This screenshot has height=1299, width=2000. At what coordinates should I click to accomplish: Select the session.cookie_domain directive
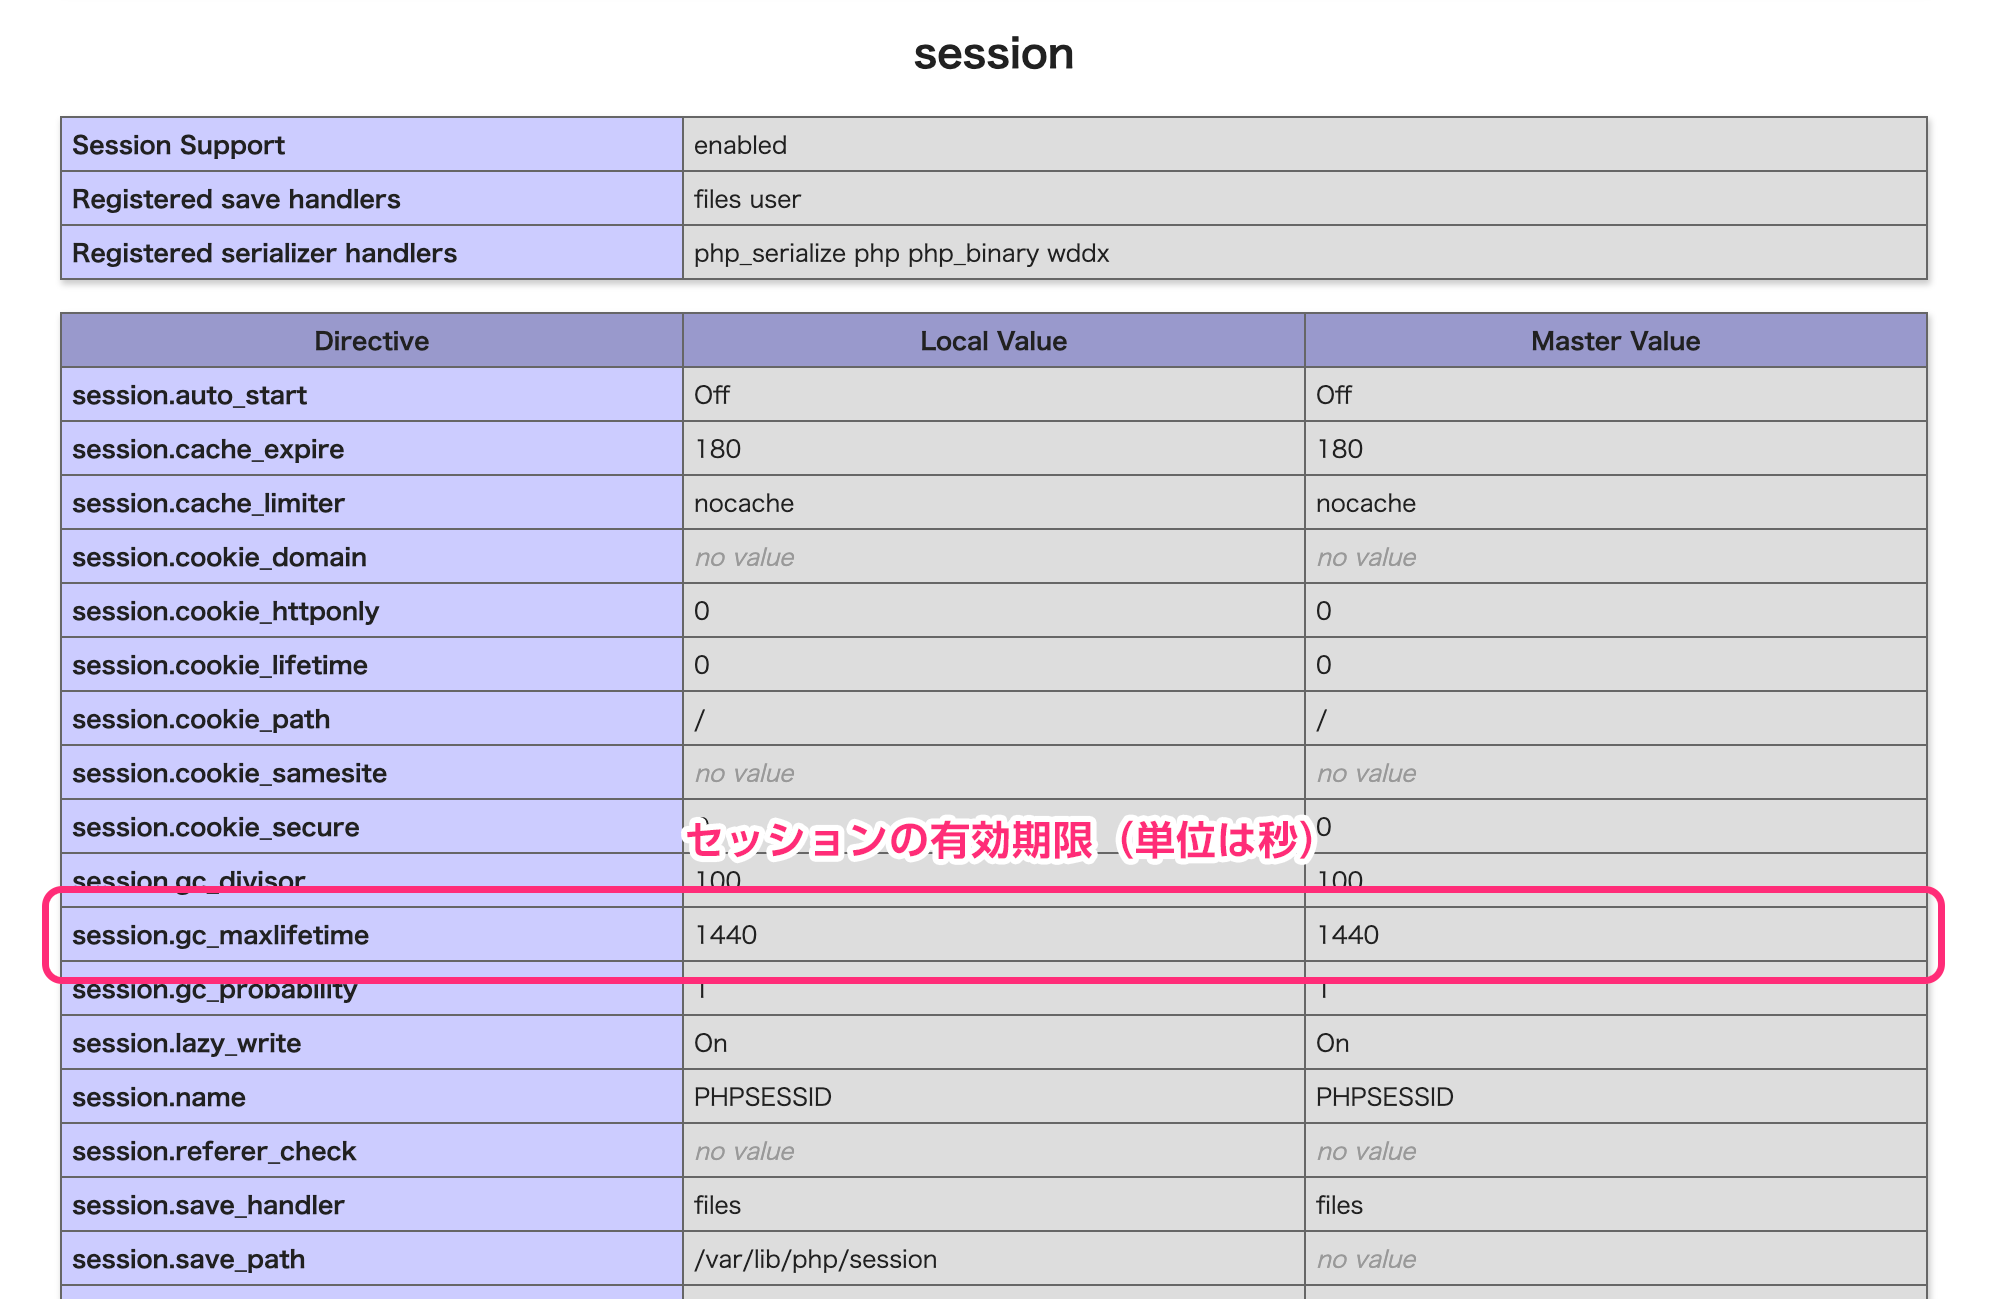click(x=219, y=557)
